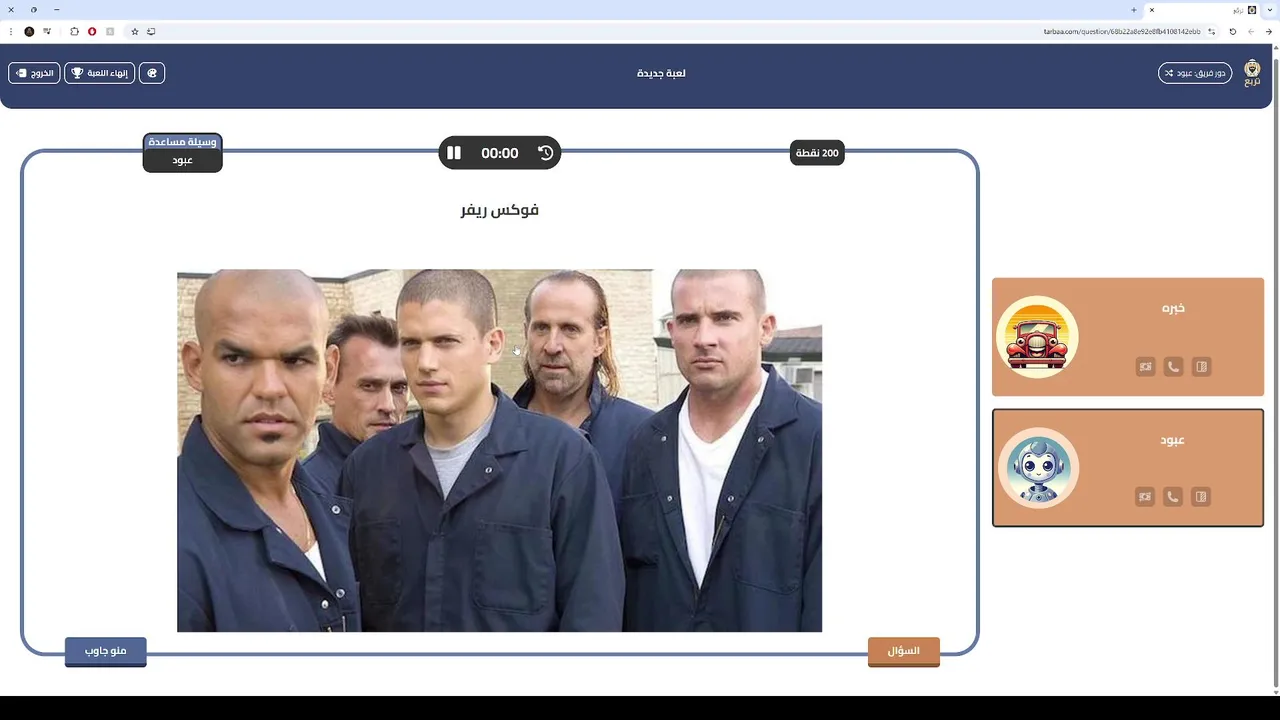Open the browser profile avatar
1280x720 pixels.
pos(29,32)
